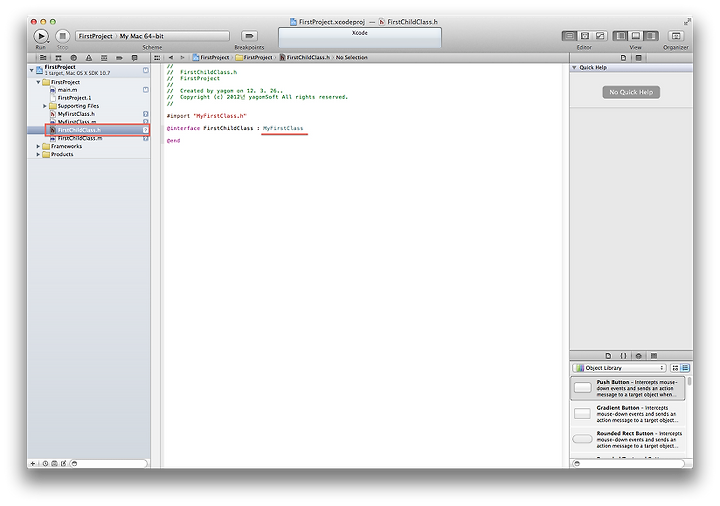The height and width of the screenshot is (506, 720).
Task: Filter navigator by recent files
Action: point(45,464)
